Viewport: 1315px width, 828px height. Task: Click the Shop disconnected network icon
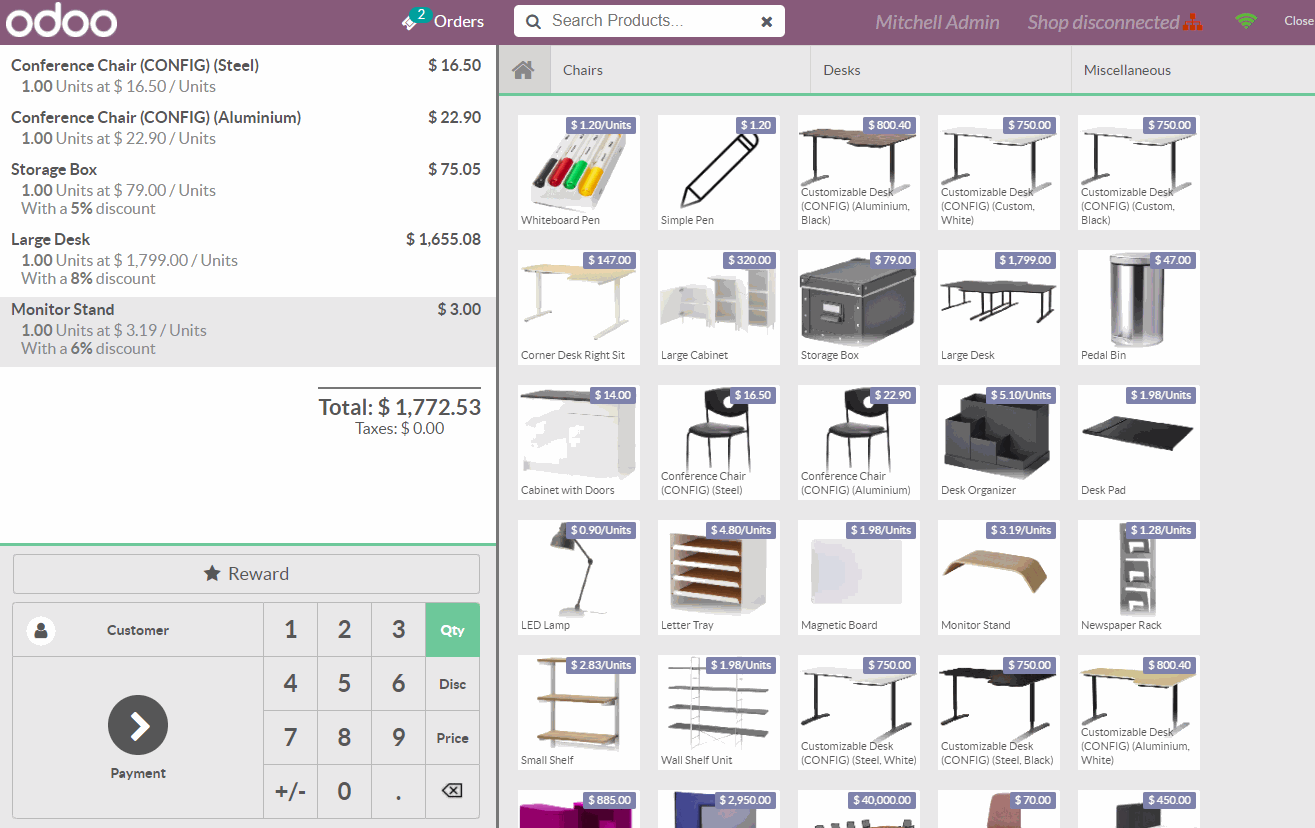click(x=1194, y=20)
